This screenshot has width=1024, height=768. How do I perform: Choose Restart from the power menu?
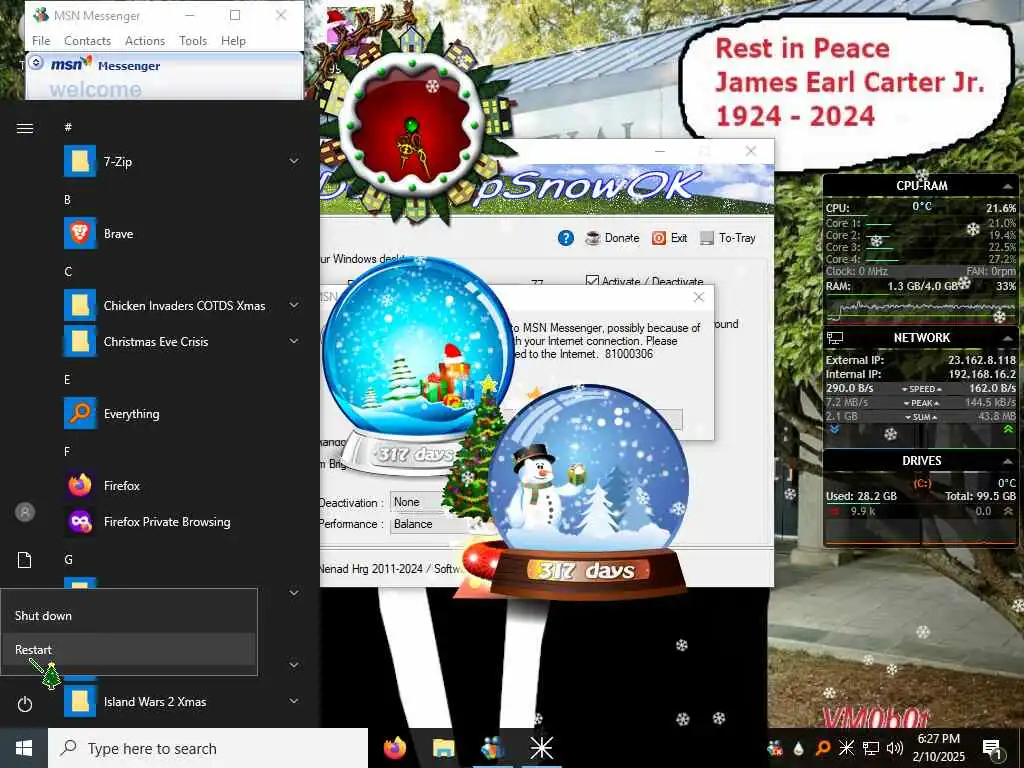pyautogui.click(x=129, y=650)
